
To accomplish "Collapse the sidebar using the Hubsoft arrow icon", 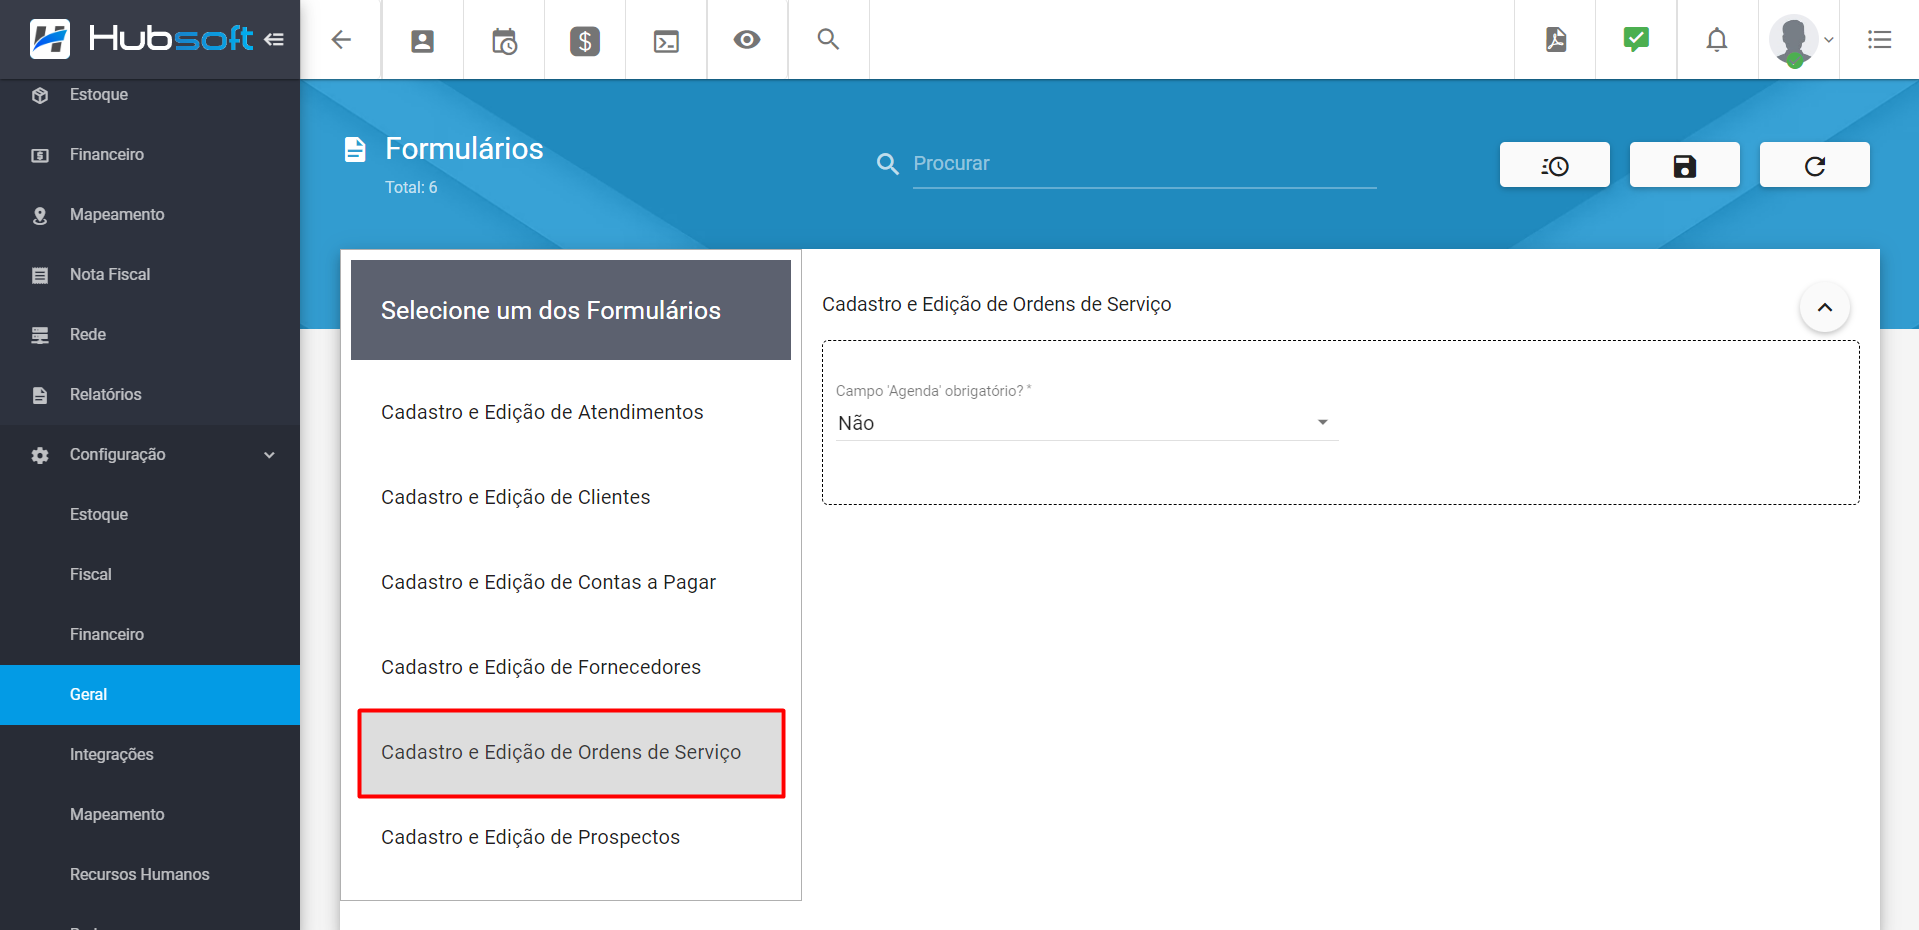I will click(274, 39).
